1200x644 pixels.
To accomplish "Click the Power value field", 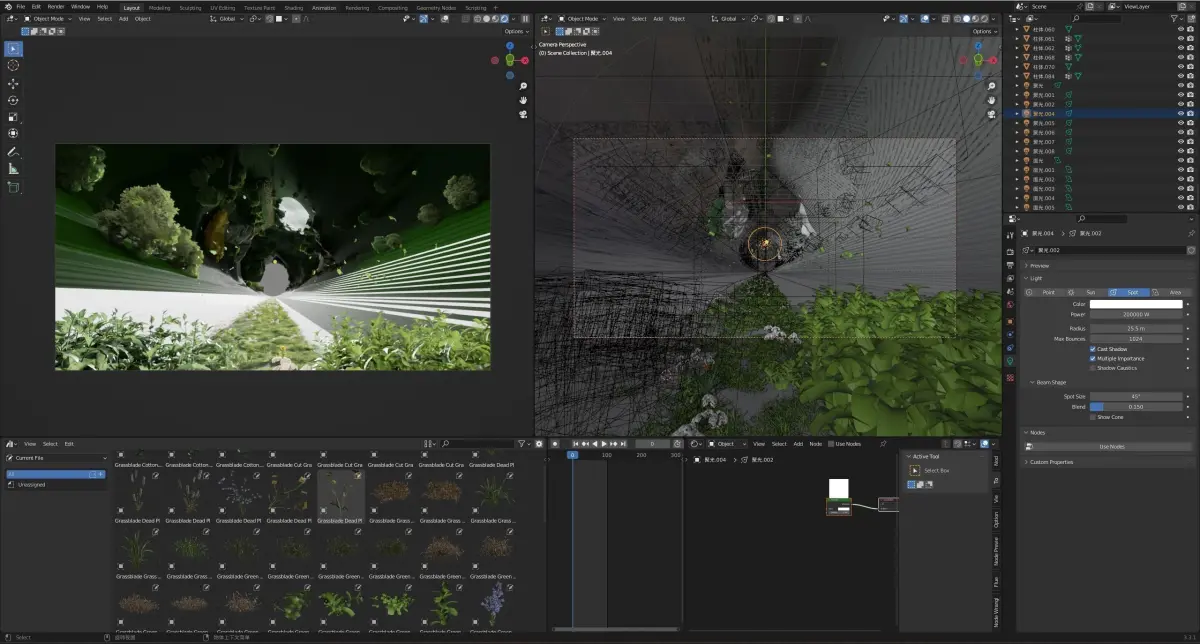I will (1135, 314).
